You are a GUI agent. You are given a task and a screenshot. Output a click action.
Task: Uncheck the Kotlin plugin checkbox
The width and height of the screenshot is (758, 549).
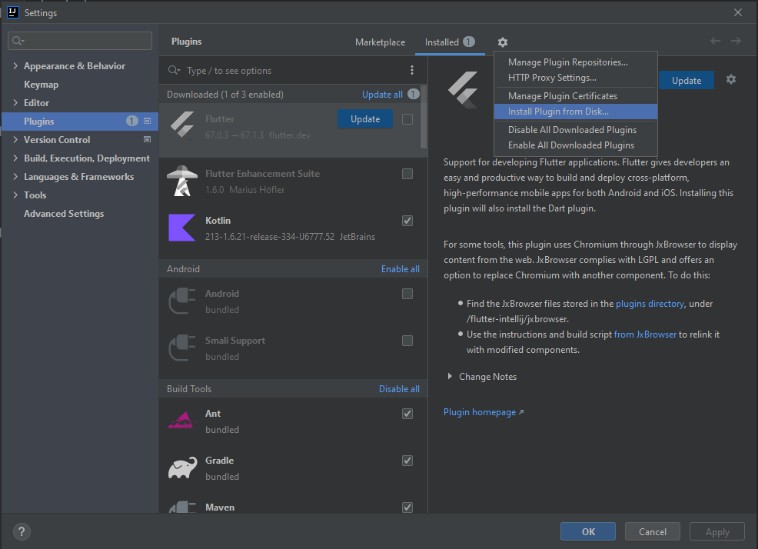coord(408,220)
